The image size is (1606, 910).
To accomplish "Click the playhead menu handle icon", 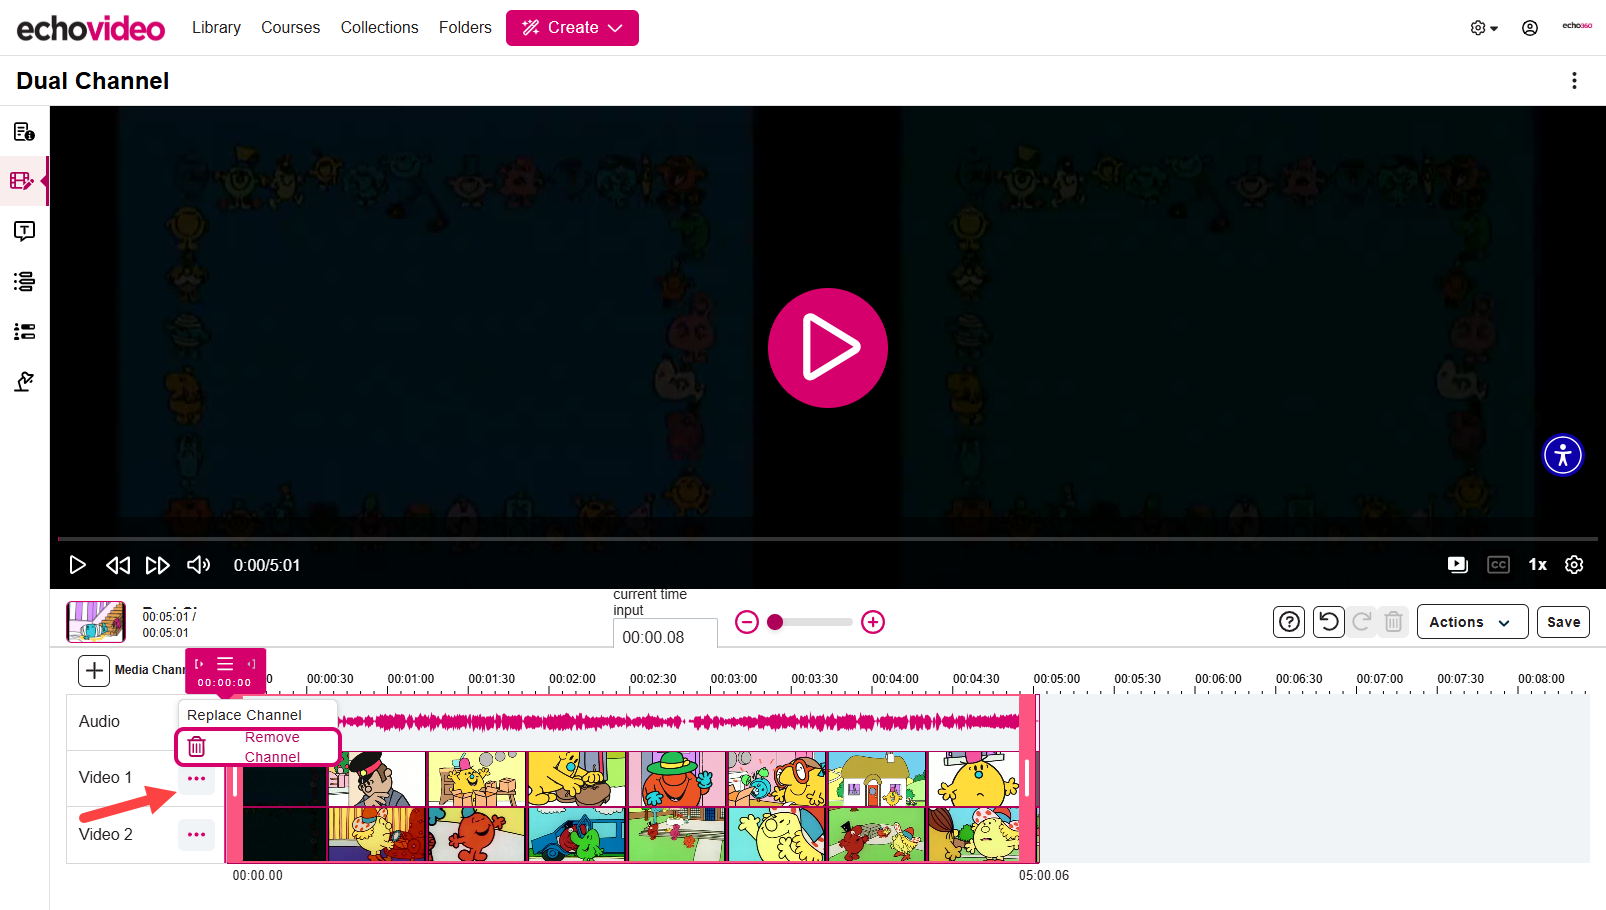I will [225, 664].
